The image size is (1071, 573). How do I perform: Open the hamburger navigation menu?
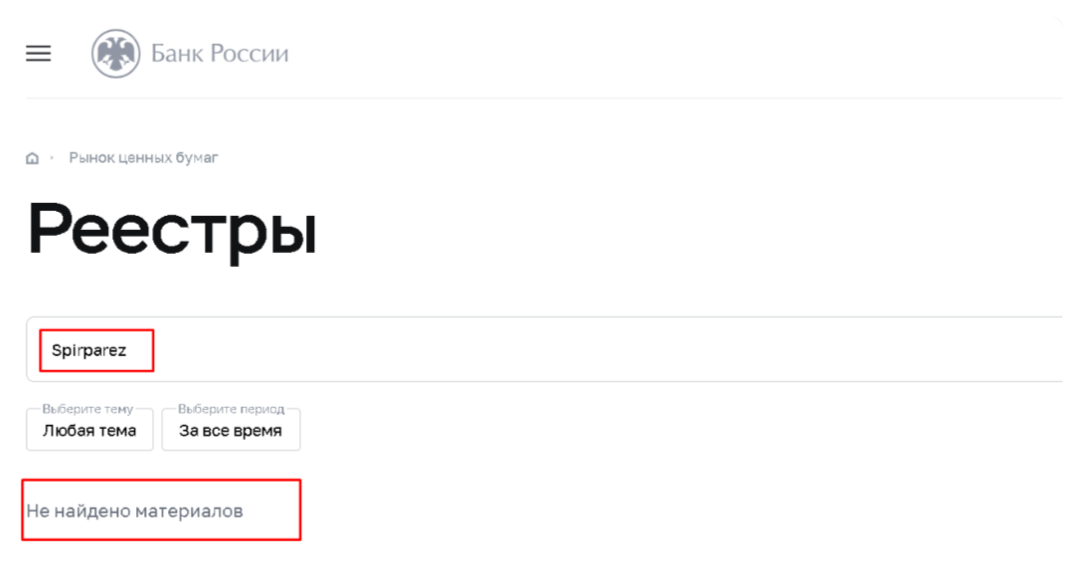[38, 53]
